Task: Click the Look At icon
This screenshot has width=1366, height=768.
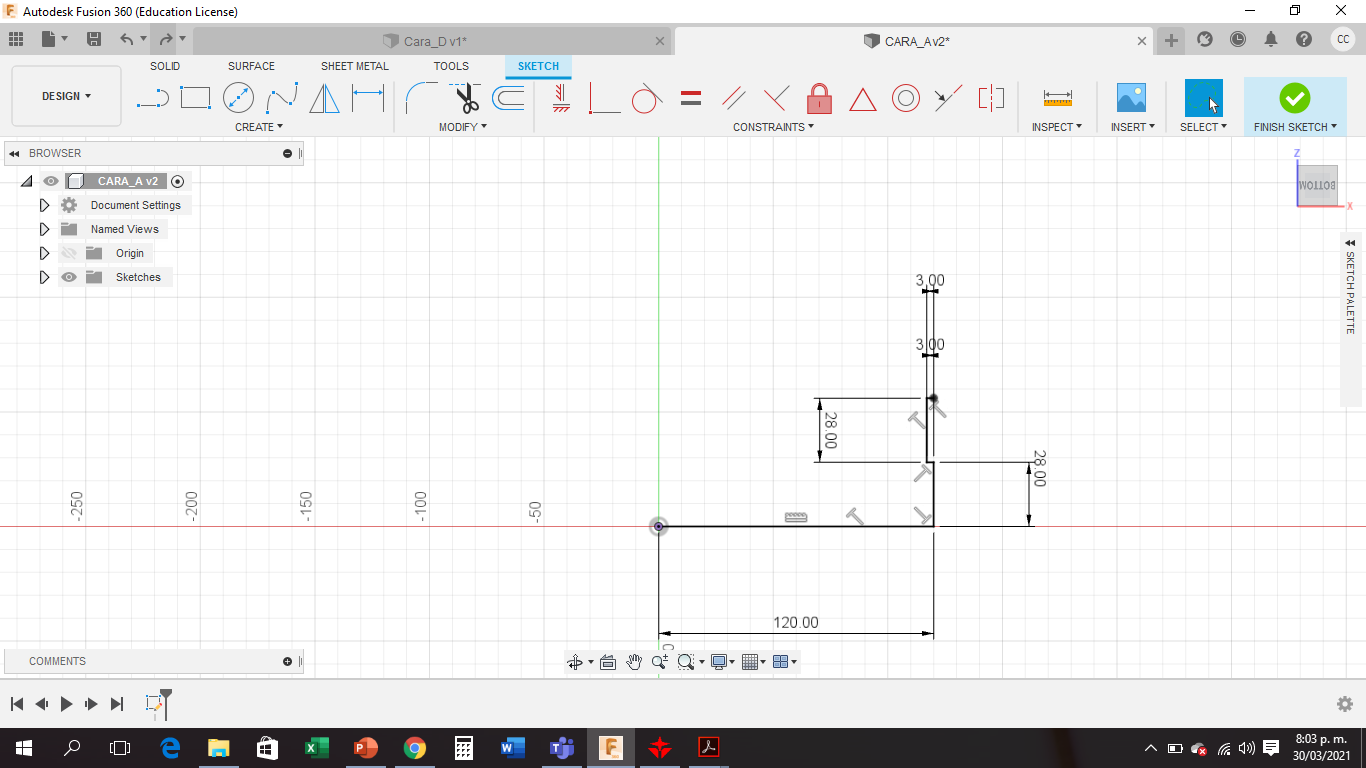Action: (x=607, y=662)
